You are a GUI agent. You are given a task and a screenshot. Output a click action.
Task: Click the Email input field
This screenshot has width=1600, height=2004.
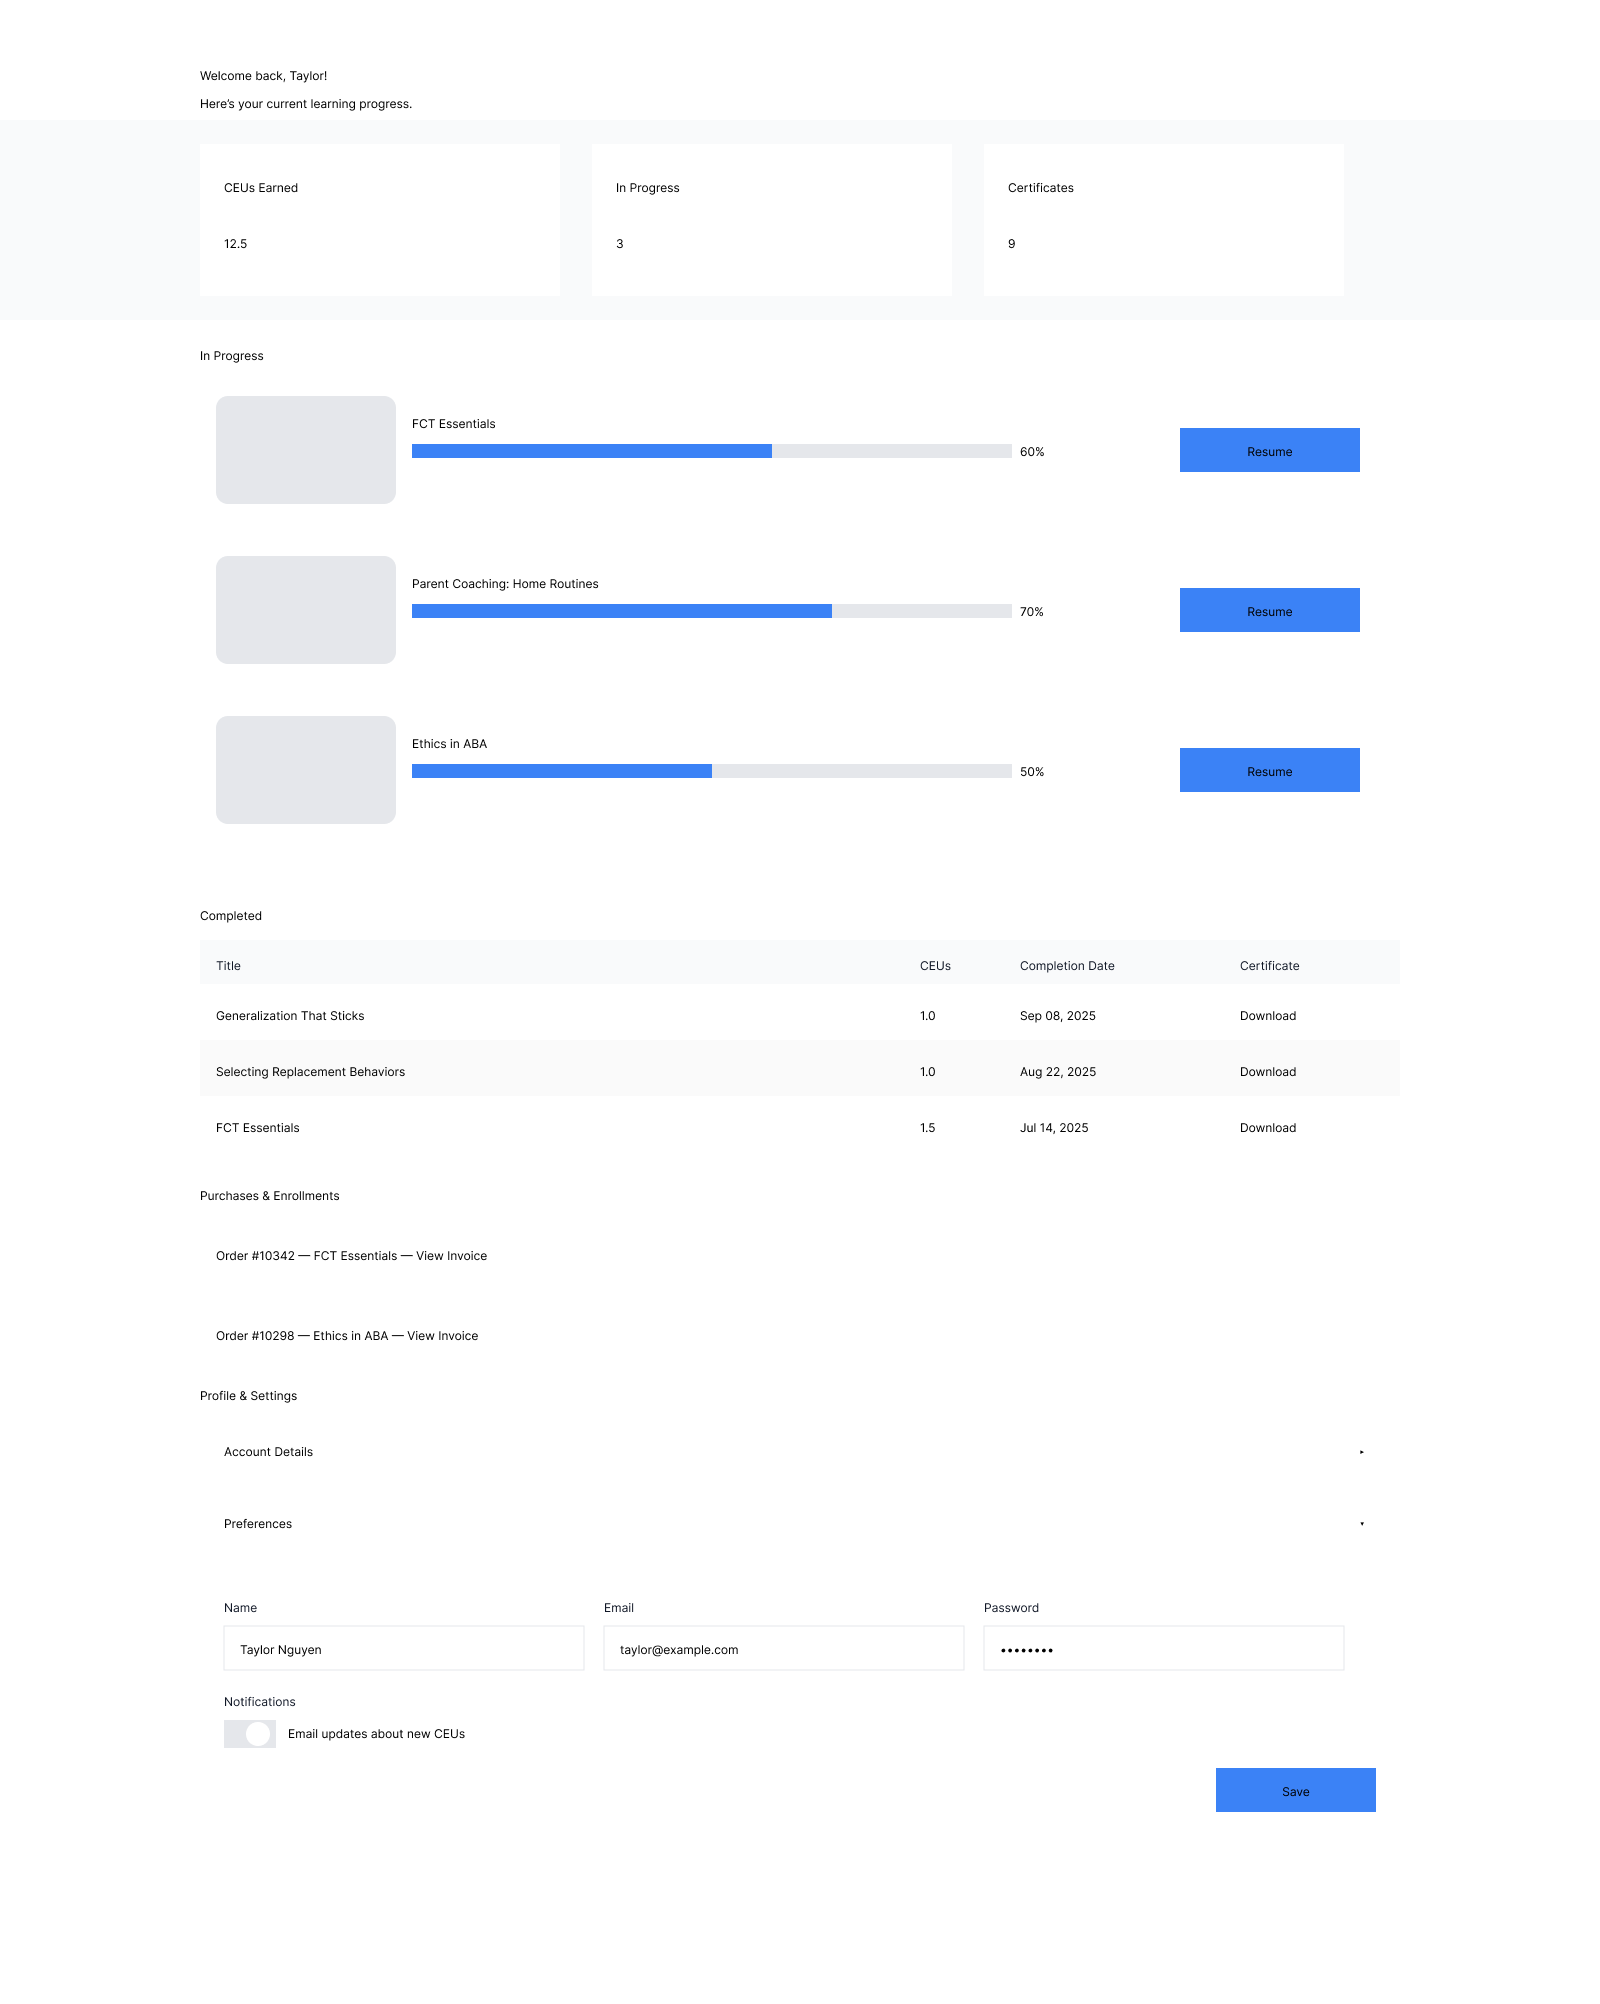783,1648
